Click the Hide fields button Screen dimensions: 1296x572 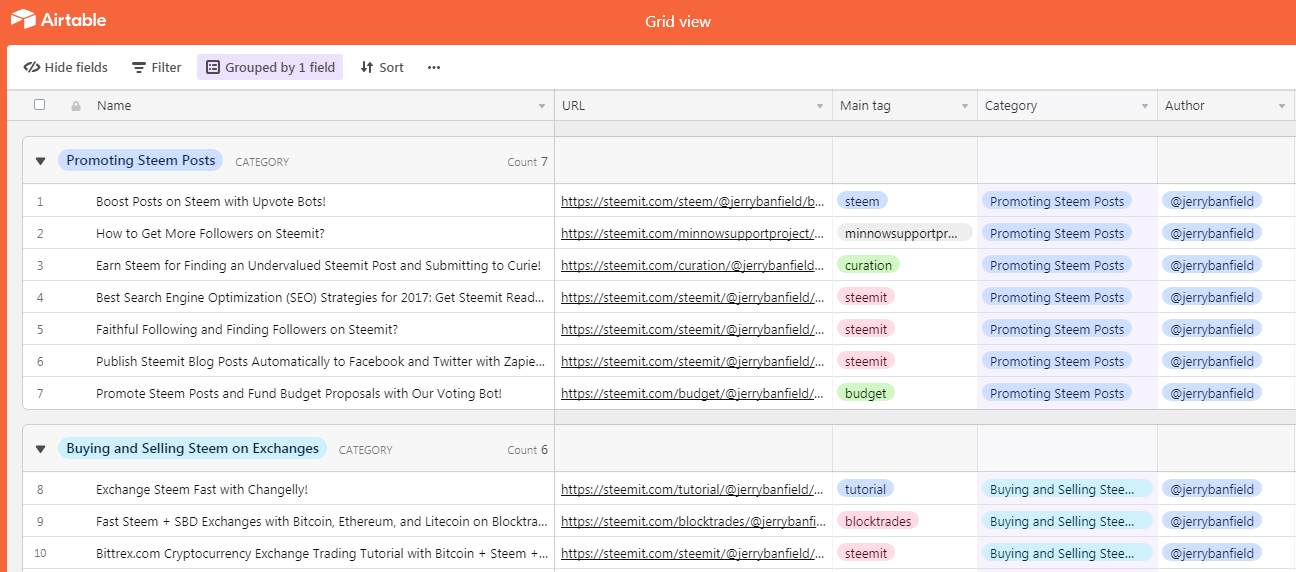click(x=66, y=67)
